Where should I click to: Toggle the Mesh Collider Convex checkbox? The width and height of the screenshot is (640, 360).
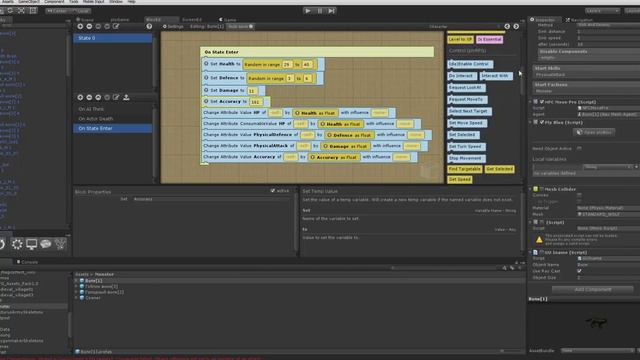(579, 195)
